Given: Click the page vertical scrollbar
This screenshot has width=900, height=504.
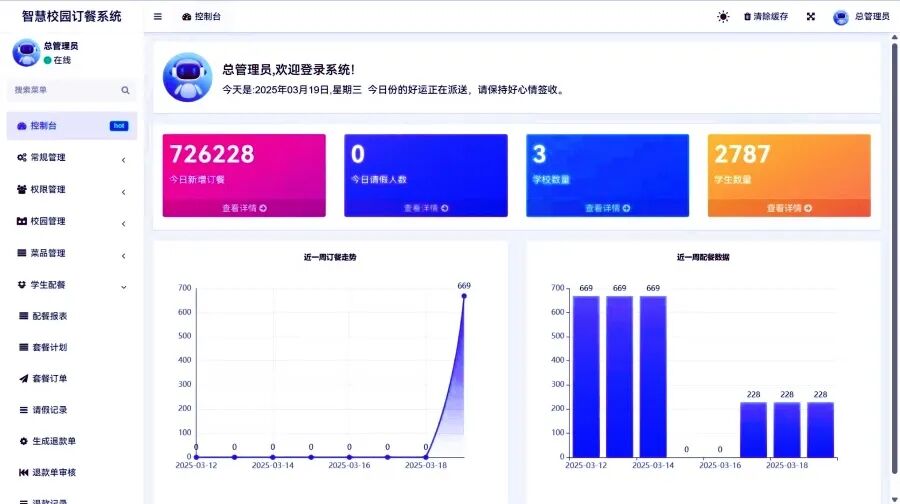Looking at the screenshot, I should [894, 258].
